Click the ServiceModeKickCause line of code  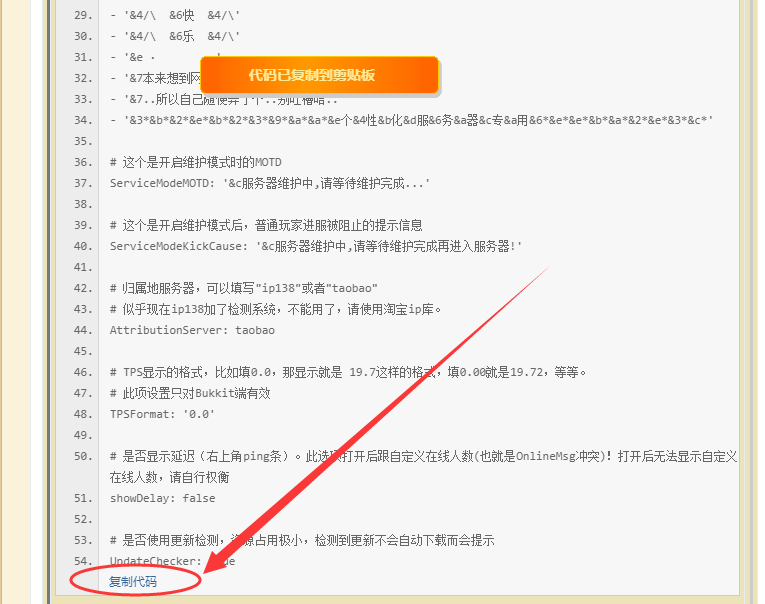[316, 246]
